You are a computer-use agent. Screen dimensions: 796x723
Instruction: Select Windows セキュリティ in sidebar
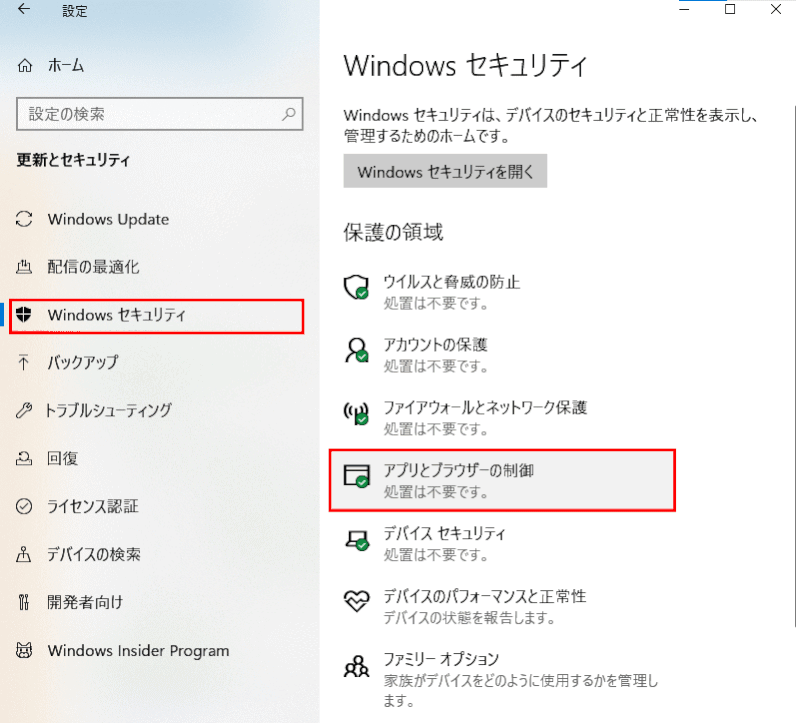click(159, 315)
